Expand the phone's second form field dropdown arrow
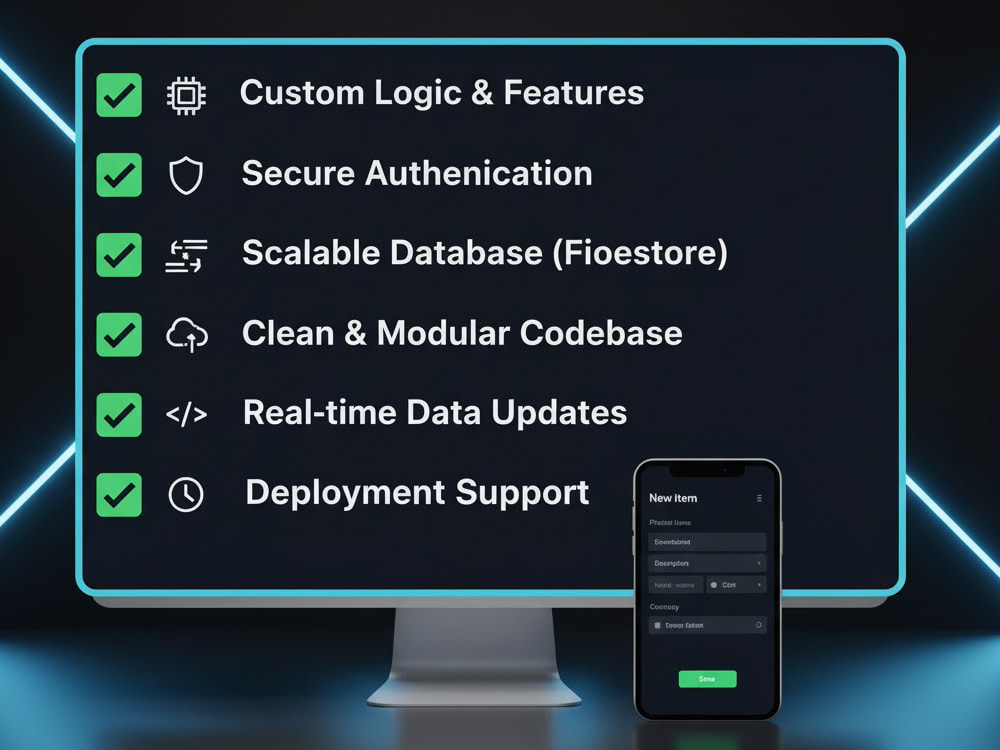Screen dimensions: 1000x750 tap(758, 563)
